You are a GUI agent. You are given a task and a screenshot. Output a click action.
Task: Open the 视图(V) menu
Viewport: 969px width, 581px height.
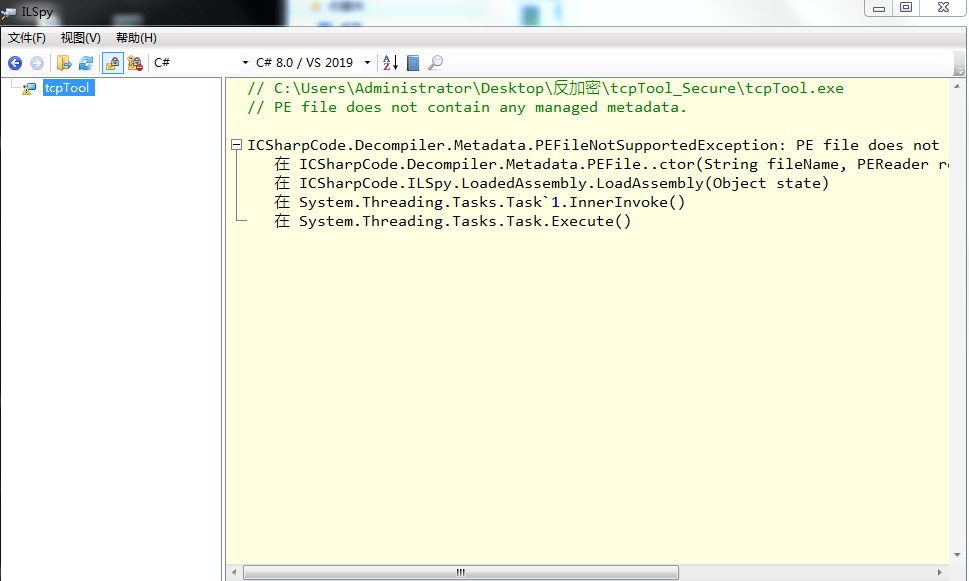(79, 37)
